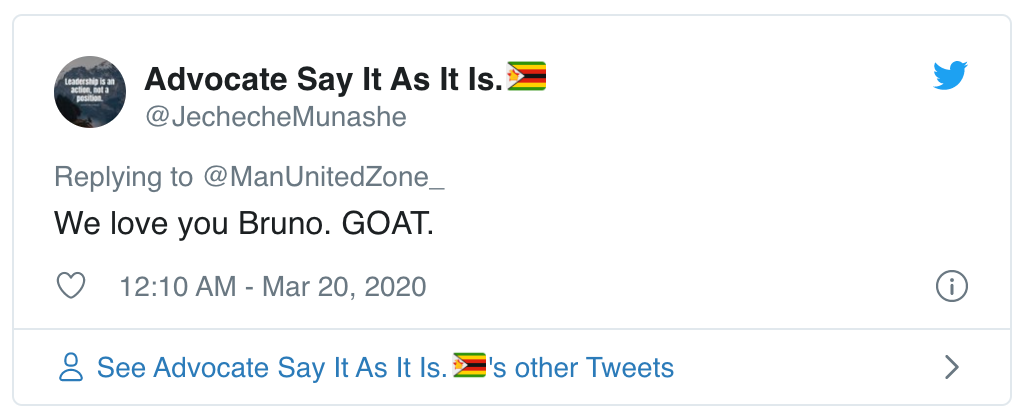Open the round profile avatar picture

(89, 91)
